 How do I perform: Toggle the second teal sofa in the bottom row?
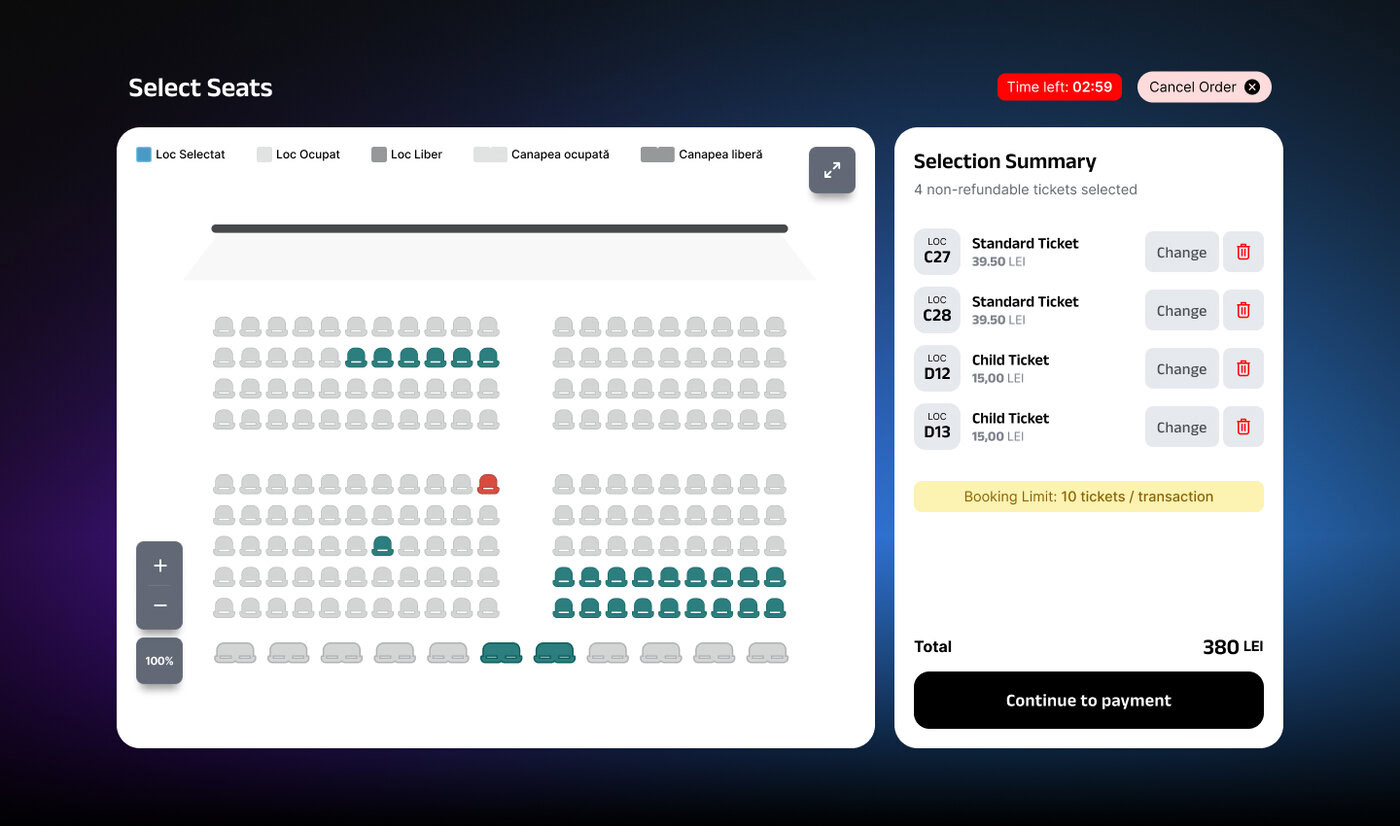point(554,653)
